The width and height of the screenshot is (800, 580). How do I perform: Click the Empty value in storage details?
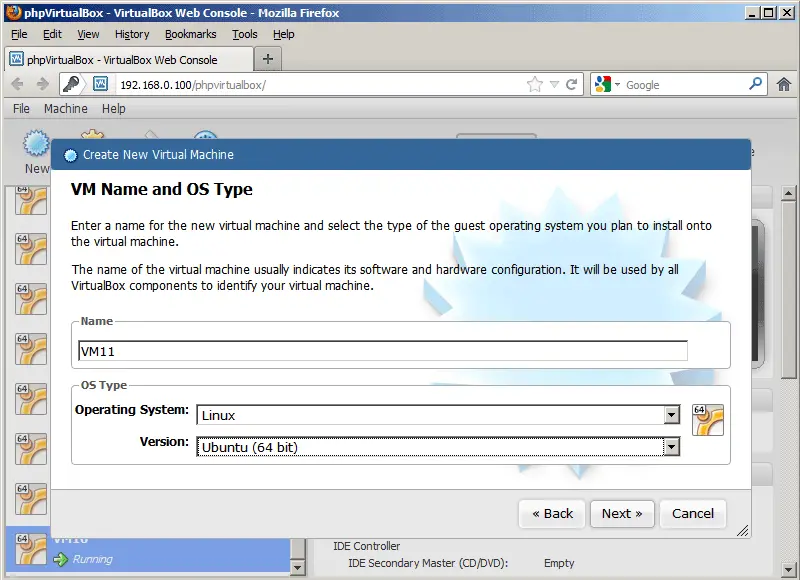coord(559,563)
